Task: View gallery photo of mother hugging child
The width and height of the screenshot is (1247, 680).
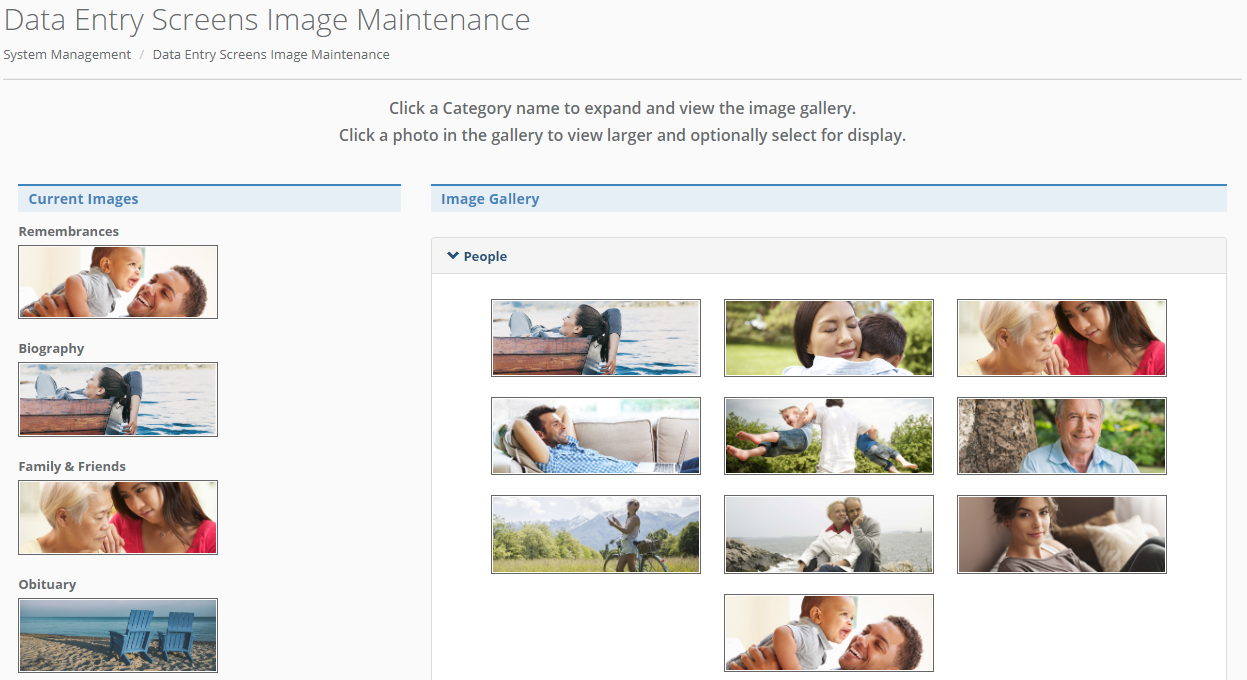Action: click(829, 338)
